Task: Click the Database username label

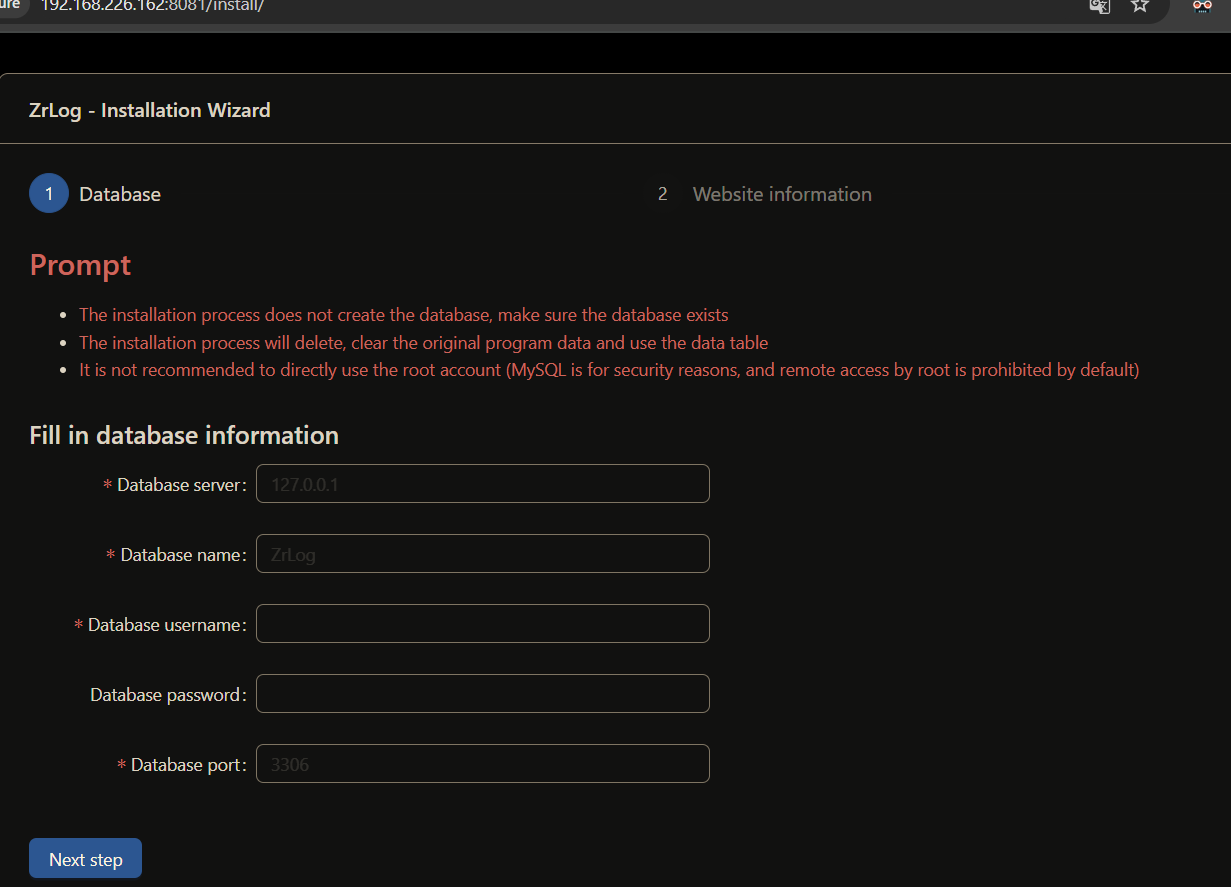Action: point(167,625)
